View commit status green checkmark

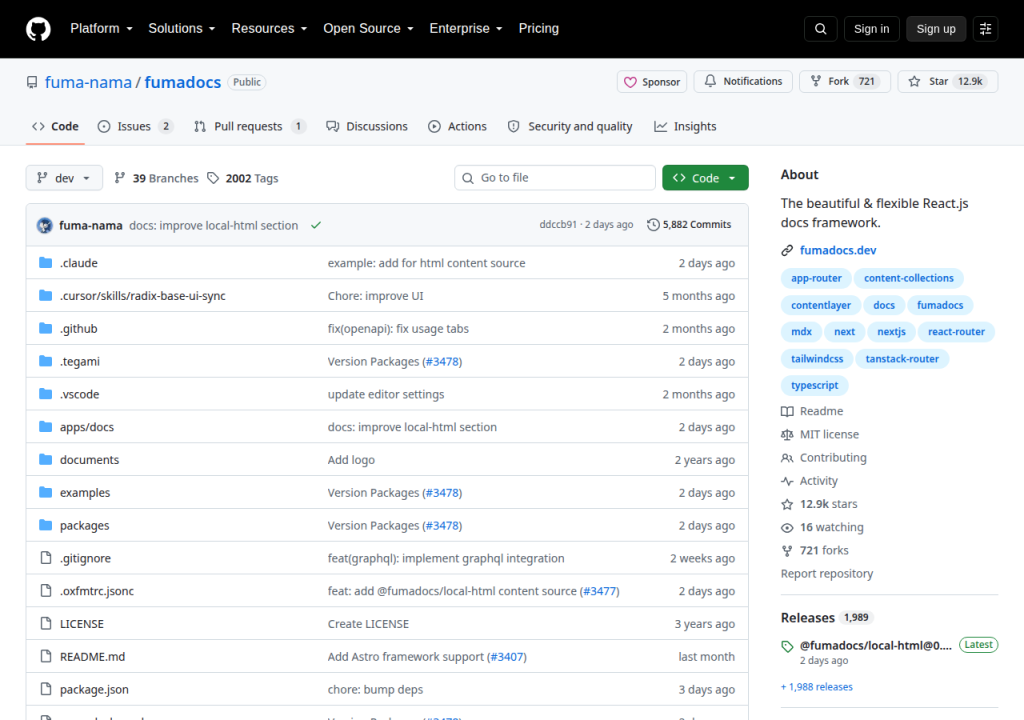(316, 225)
